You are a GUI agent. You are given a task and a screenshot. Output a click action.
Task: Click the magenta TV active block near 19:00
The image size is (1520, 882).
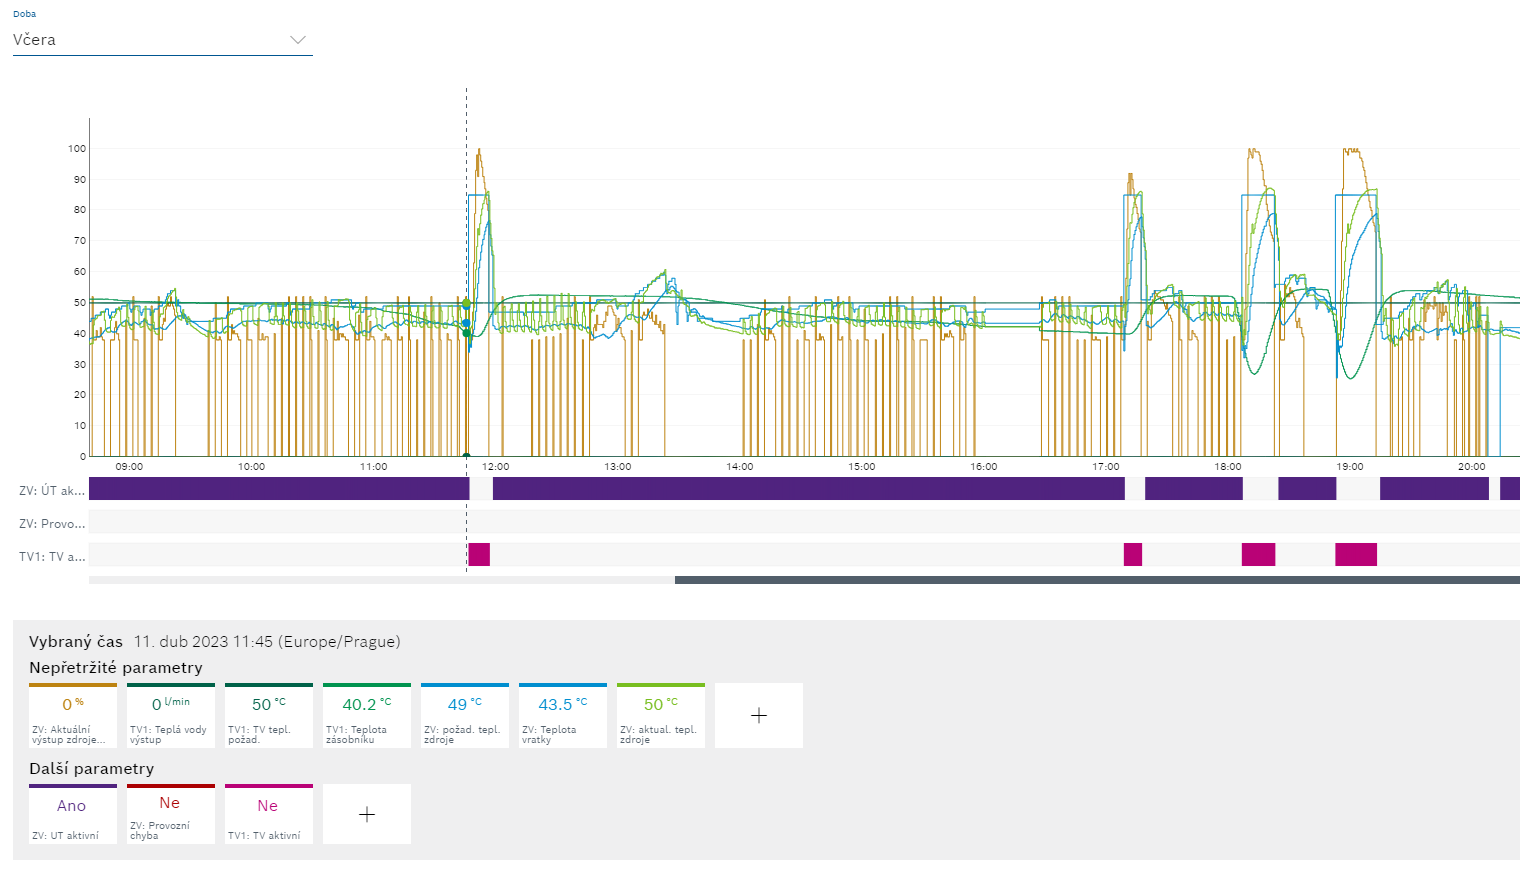coord(1355,555)
